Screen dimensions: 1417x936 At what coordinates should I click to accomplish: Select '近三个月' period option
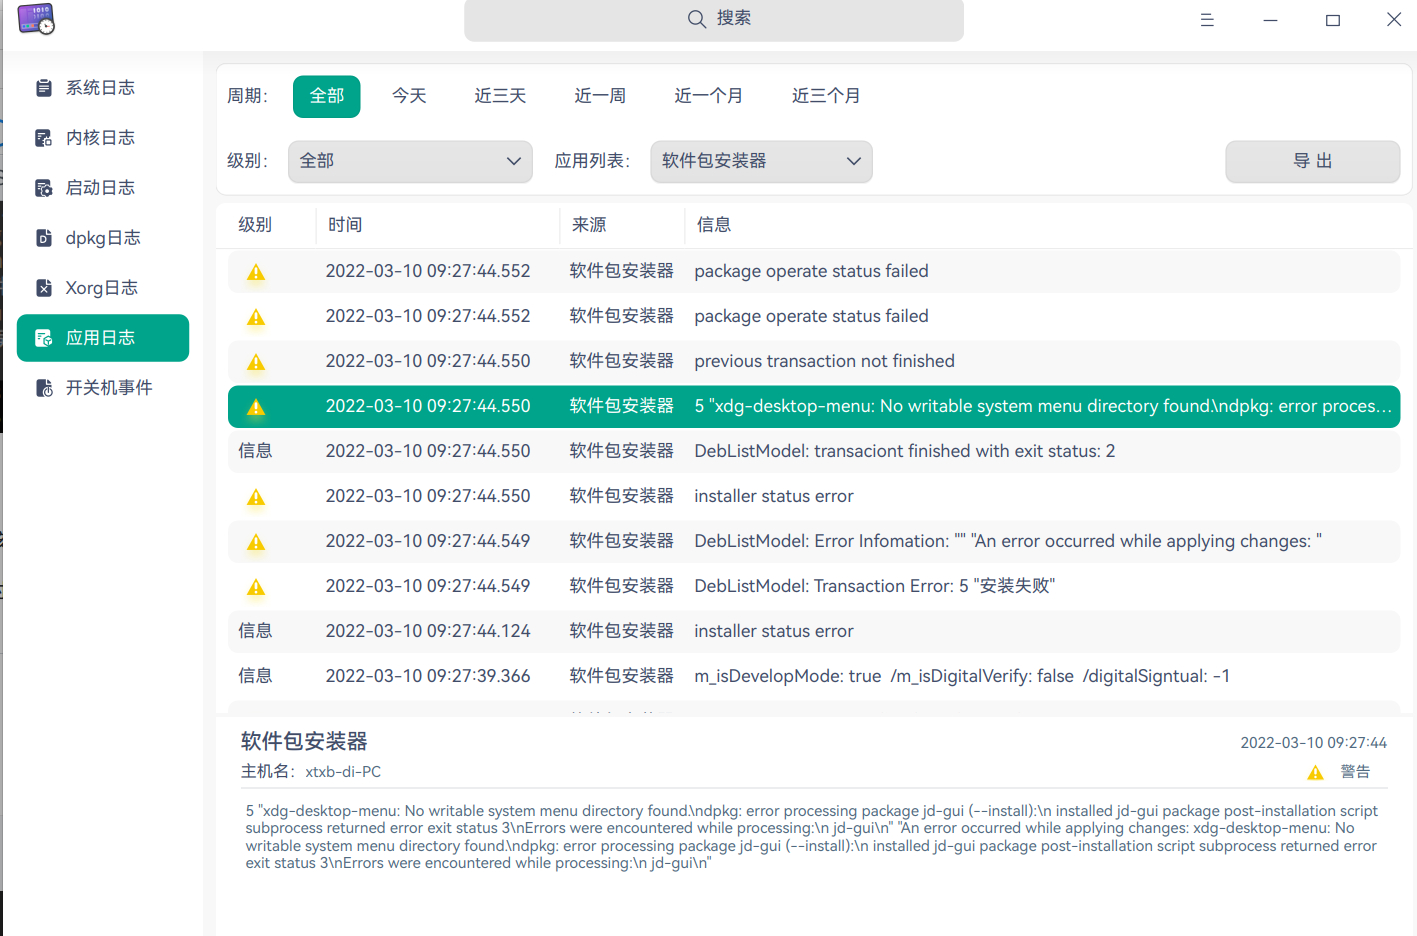pos(826,96)
